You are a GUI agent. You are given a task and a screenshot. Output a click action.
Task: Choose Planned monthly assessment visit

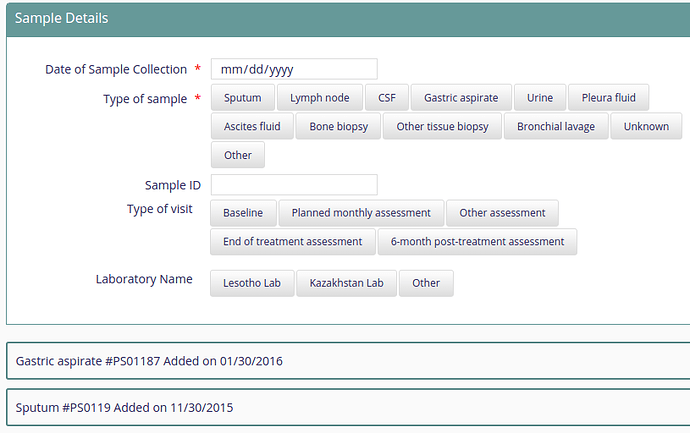coord(361,213)
